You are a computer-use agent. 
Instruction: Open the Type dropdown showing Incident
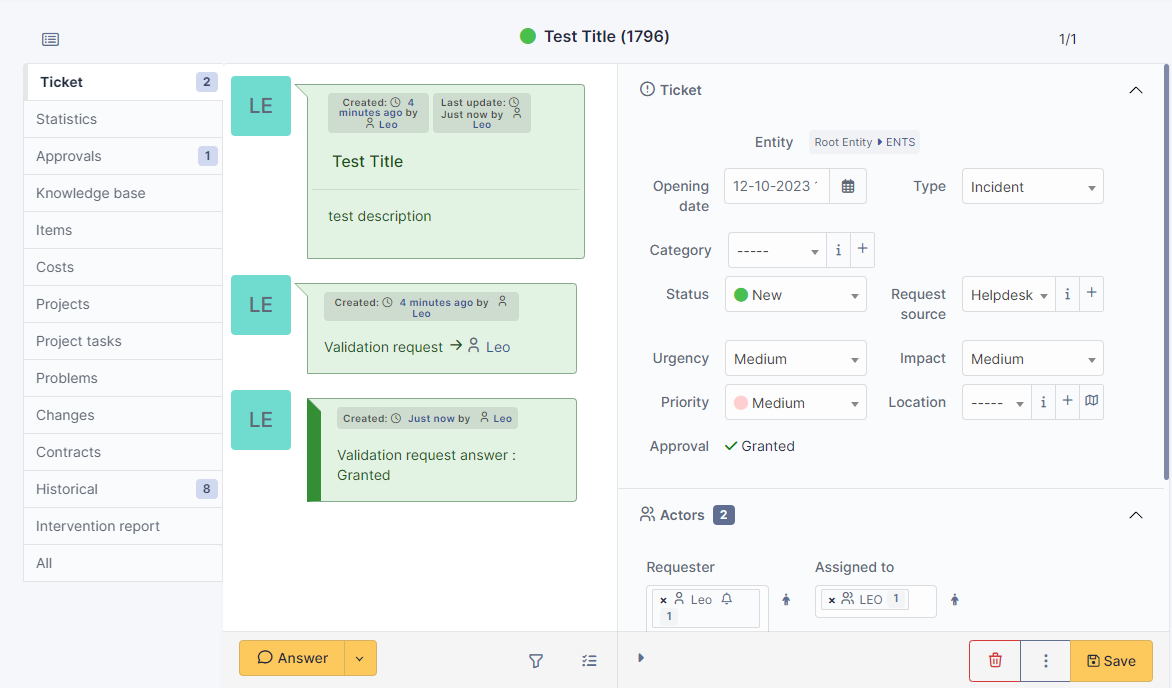(x=1032, y=186)
